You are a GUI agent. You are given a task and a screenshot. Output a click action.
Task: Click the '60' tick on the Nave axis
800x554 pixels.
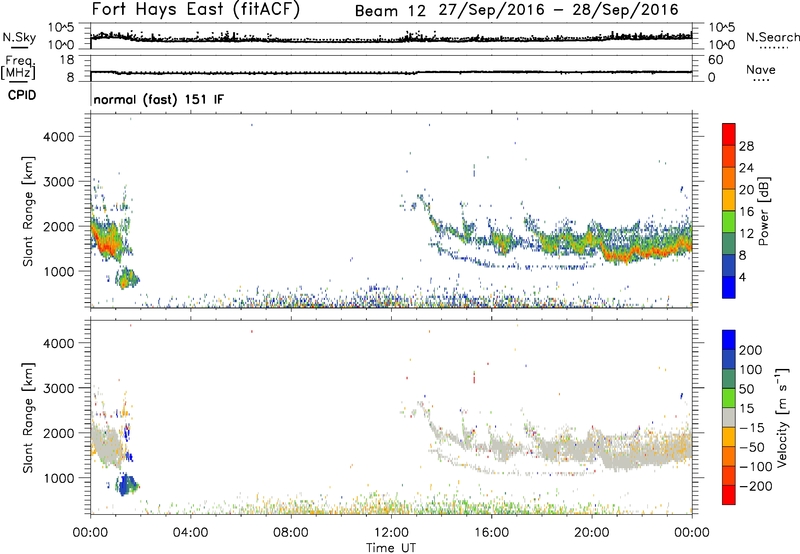point(715,60)
